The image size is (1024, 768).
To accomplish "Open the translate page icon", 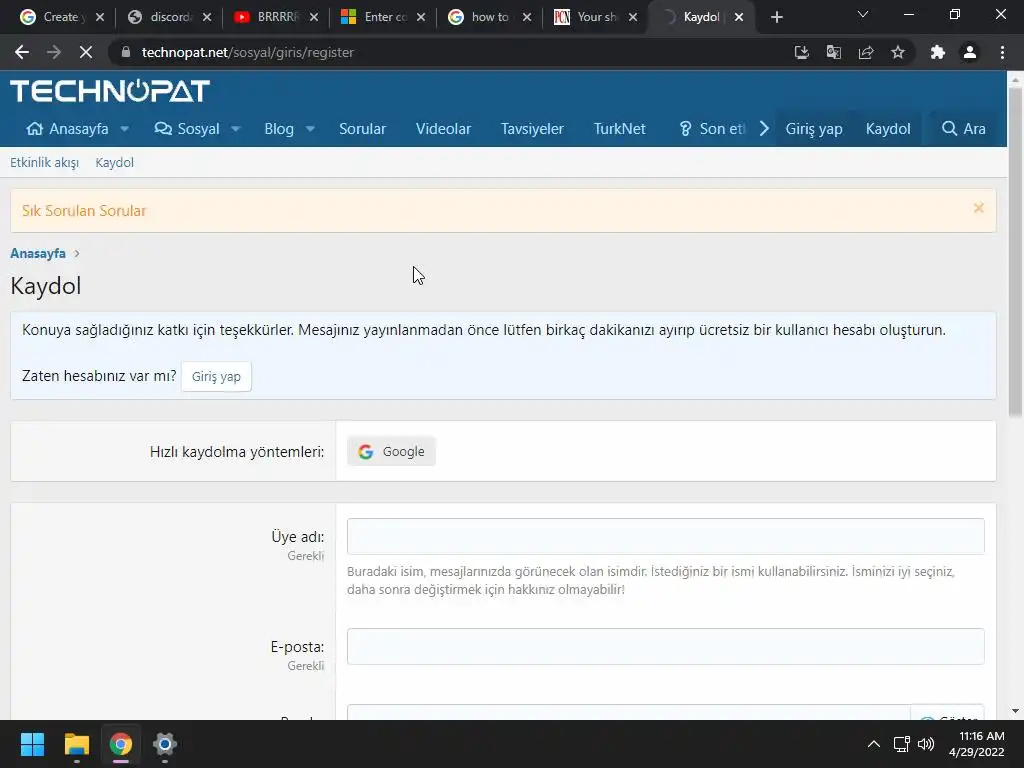I will coord(834,52).
